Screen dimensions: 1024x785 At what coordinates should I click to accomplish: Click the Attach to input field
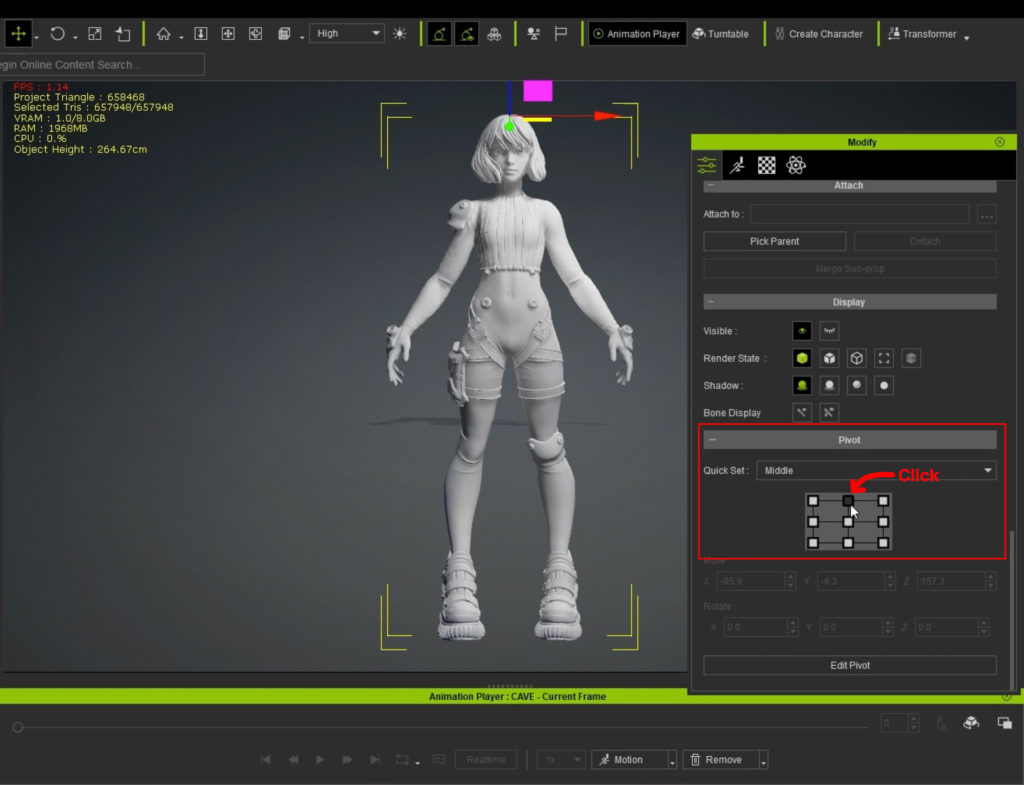click(859, 214)
